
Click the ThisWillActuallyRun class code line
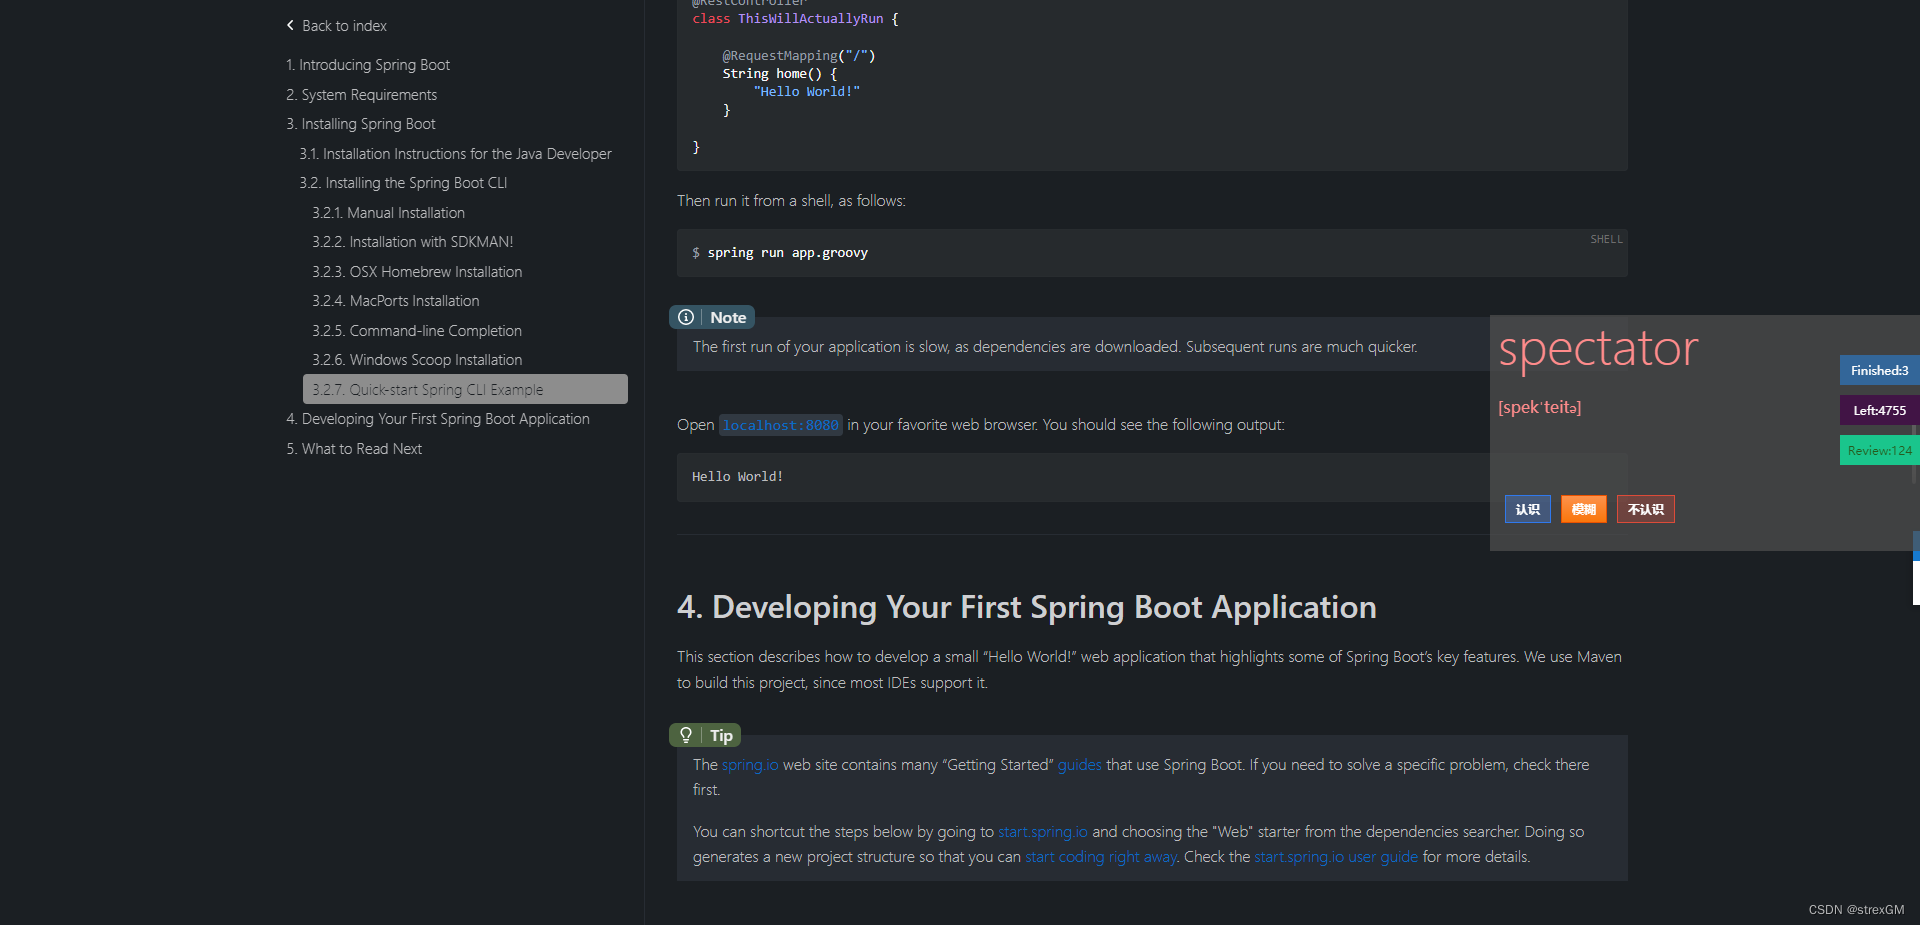(x=795, y=19)
